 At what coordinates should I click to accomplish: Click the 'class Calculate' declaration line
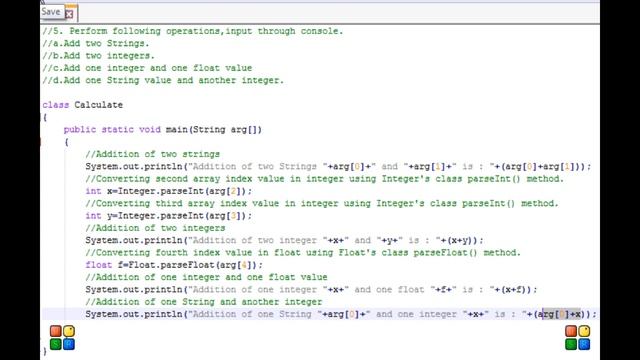(82, 105)
